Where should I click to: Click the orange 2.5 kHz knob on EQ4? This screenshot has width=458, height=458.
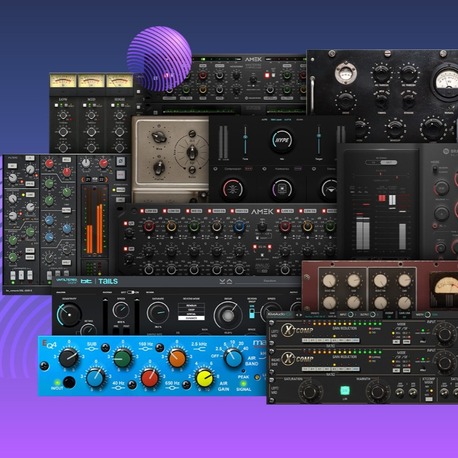(177, 358)
